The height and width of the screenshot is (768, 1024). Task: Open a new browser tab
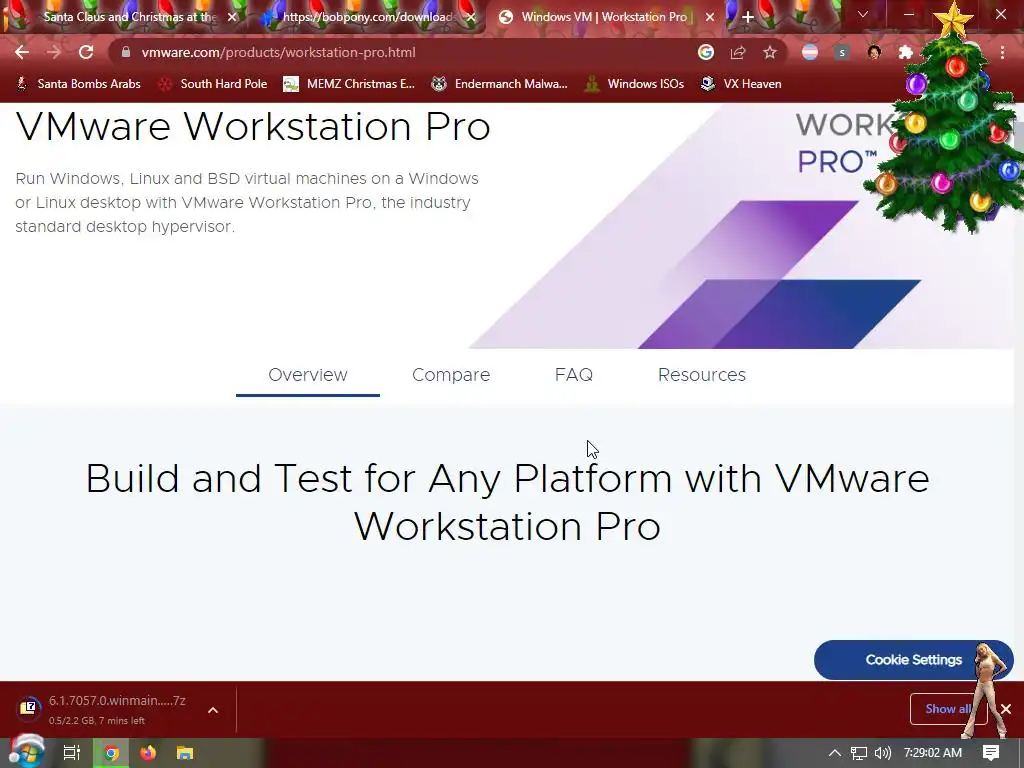(x=748, y=17)
